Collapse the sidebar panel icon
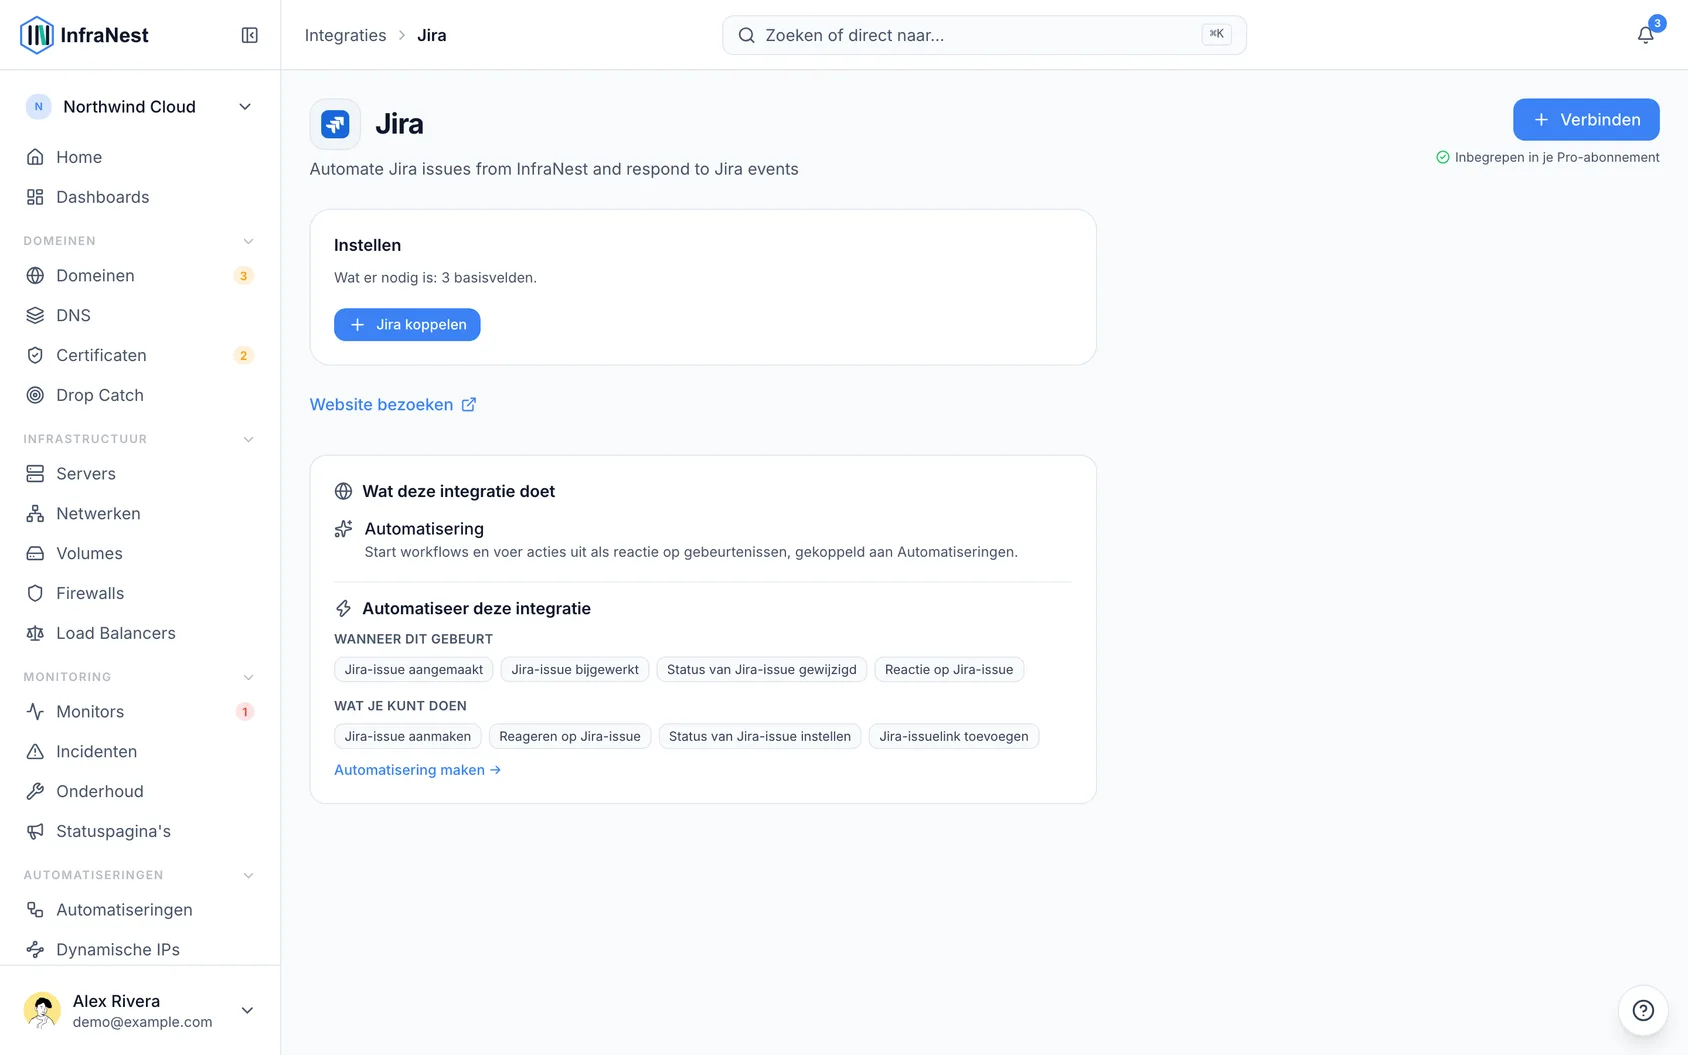 [x=250, y=35]
